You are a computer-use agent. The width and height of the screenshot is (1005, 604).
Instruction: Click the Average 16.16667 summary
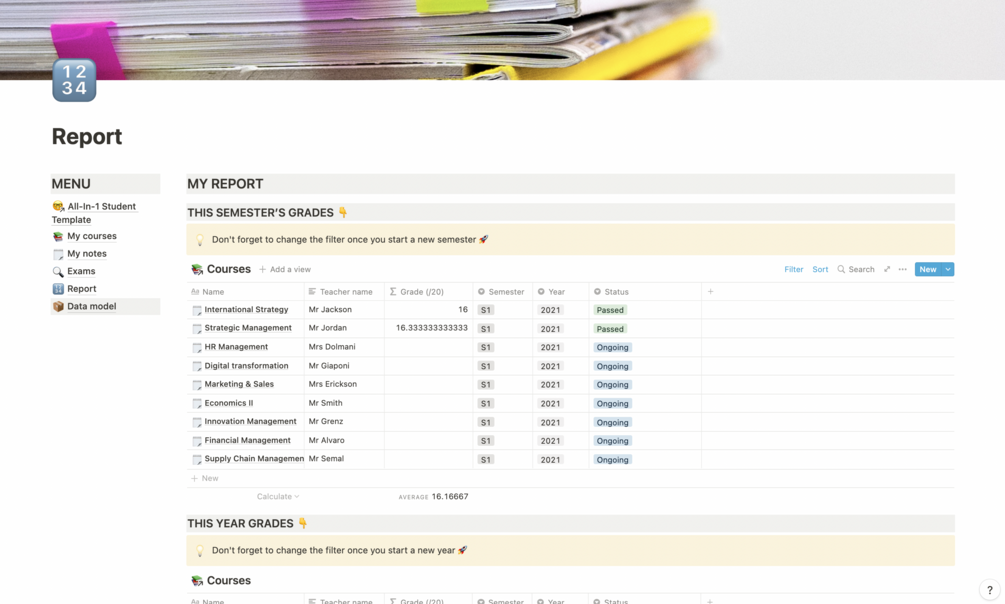[433, 496]
